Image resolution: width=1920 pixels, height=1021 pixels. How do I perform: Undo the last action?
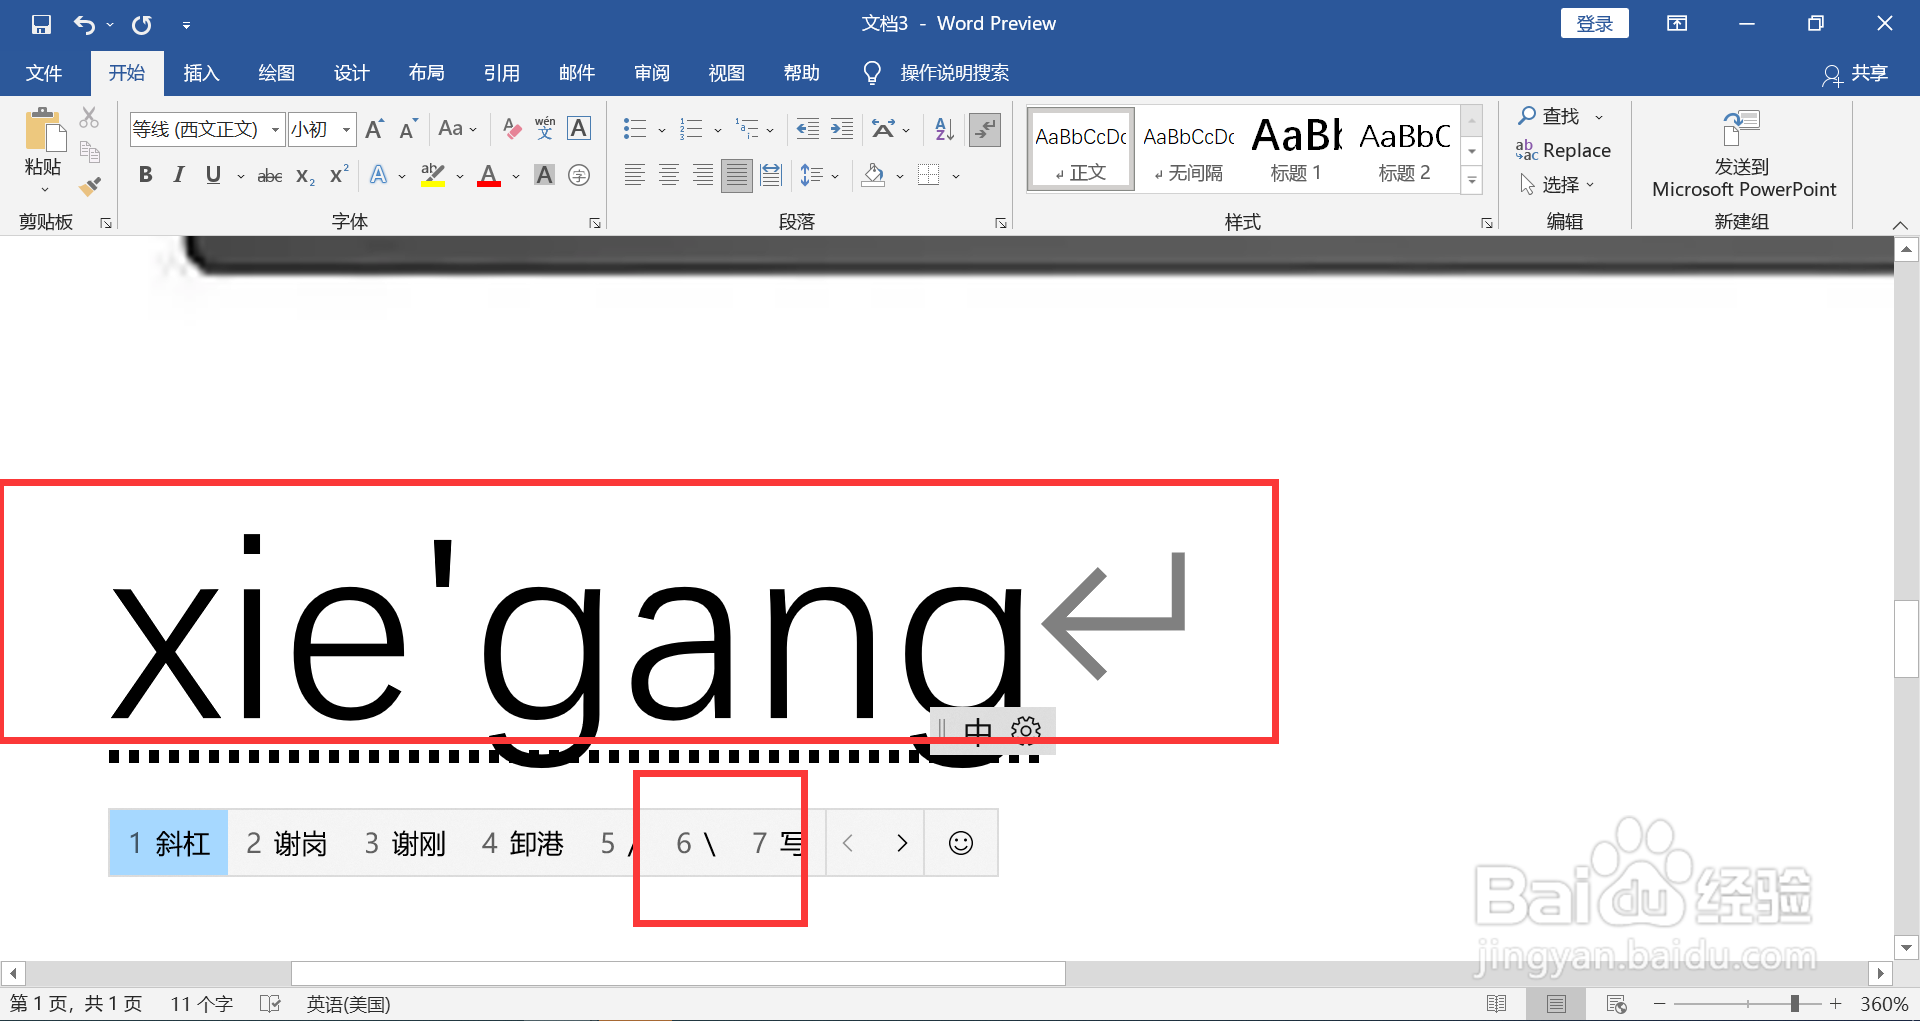85,24
